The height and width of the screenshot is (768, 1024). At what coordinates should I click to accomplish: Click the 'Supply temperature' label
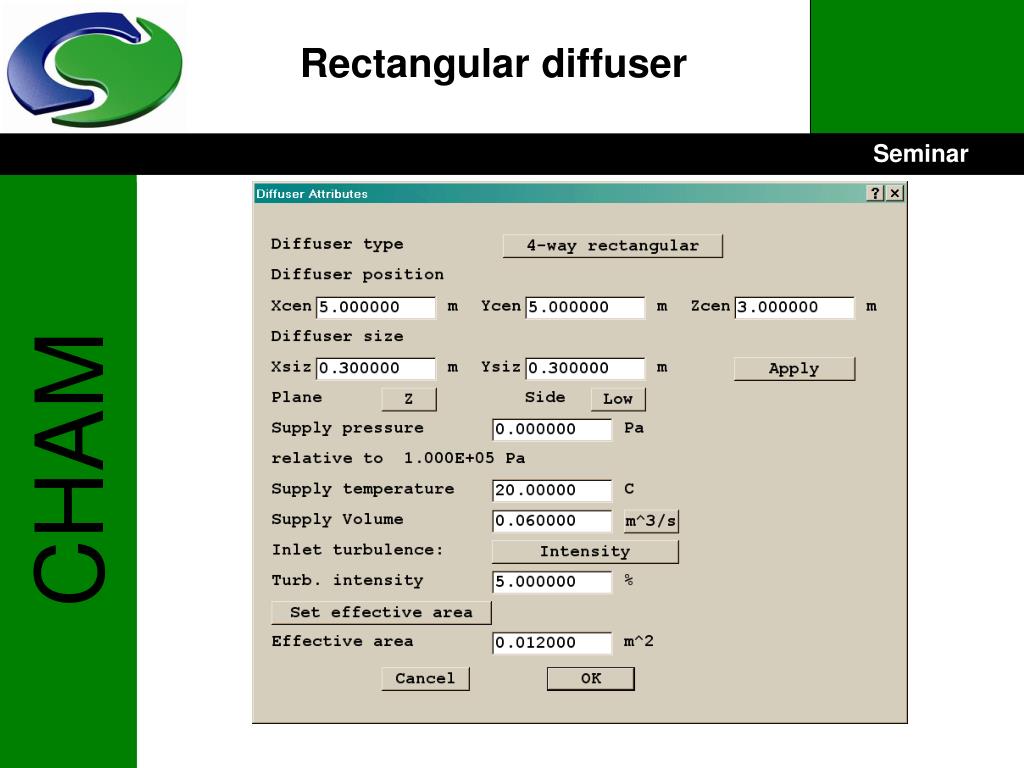tap(362, 489)
